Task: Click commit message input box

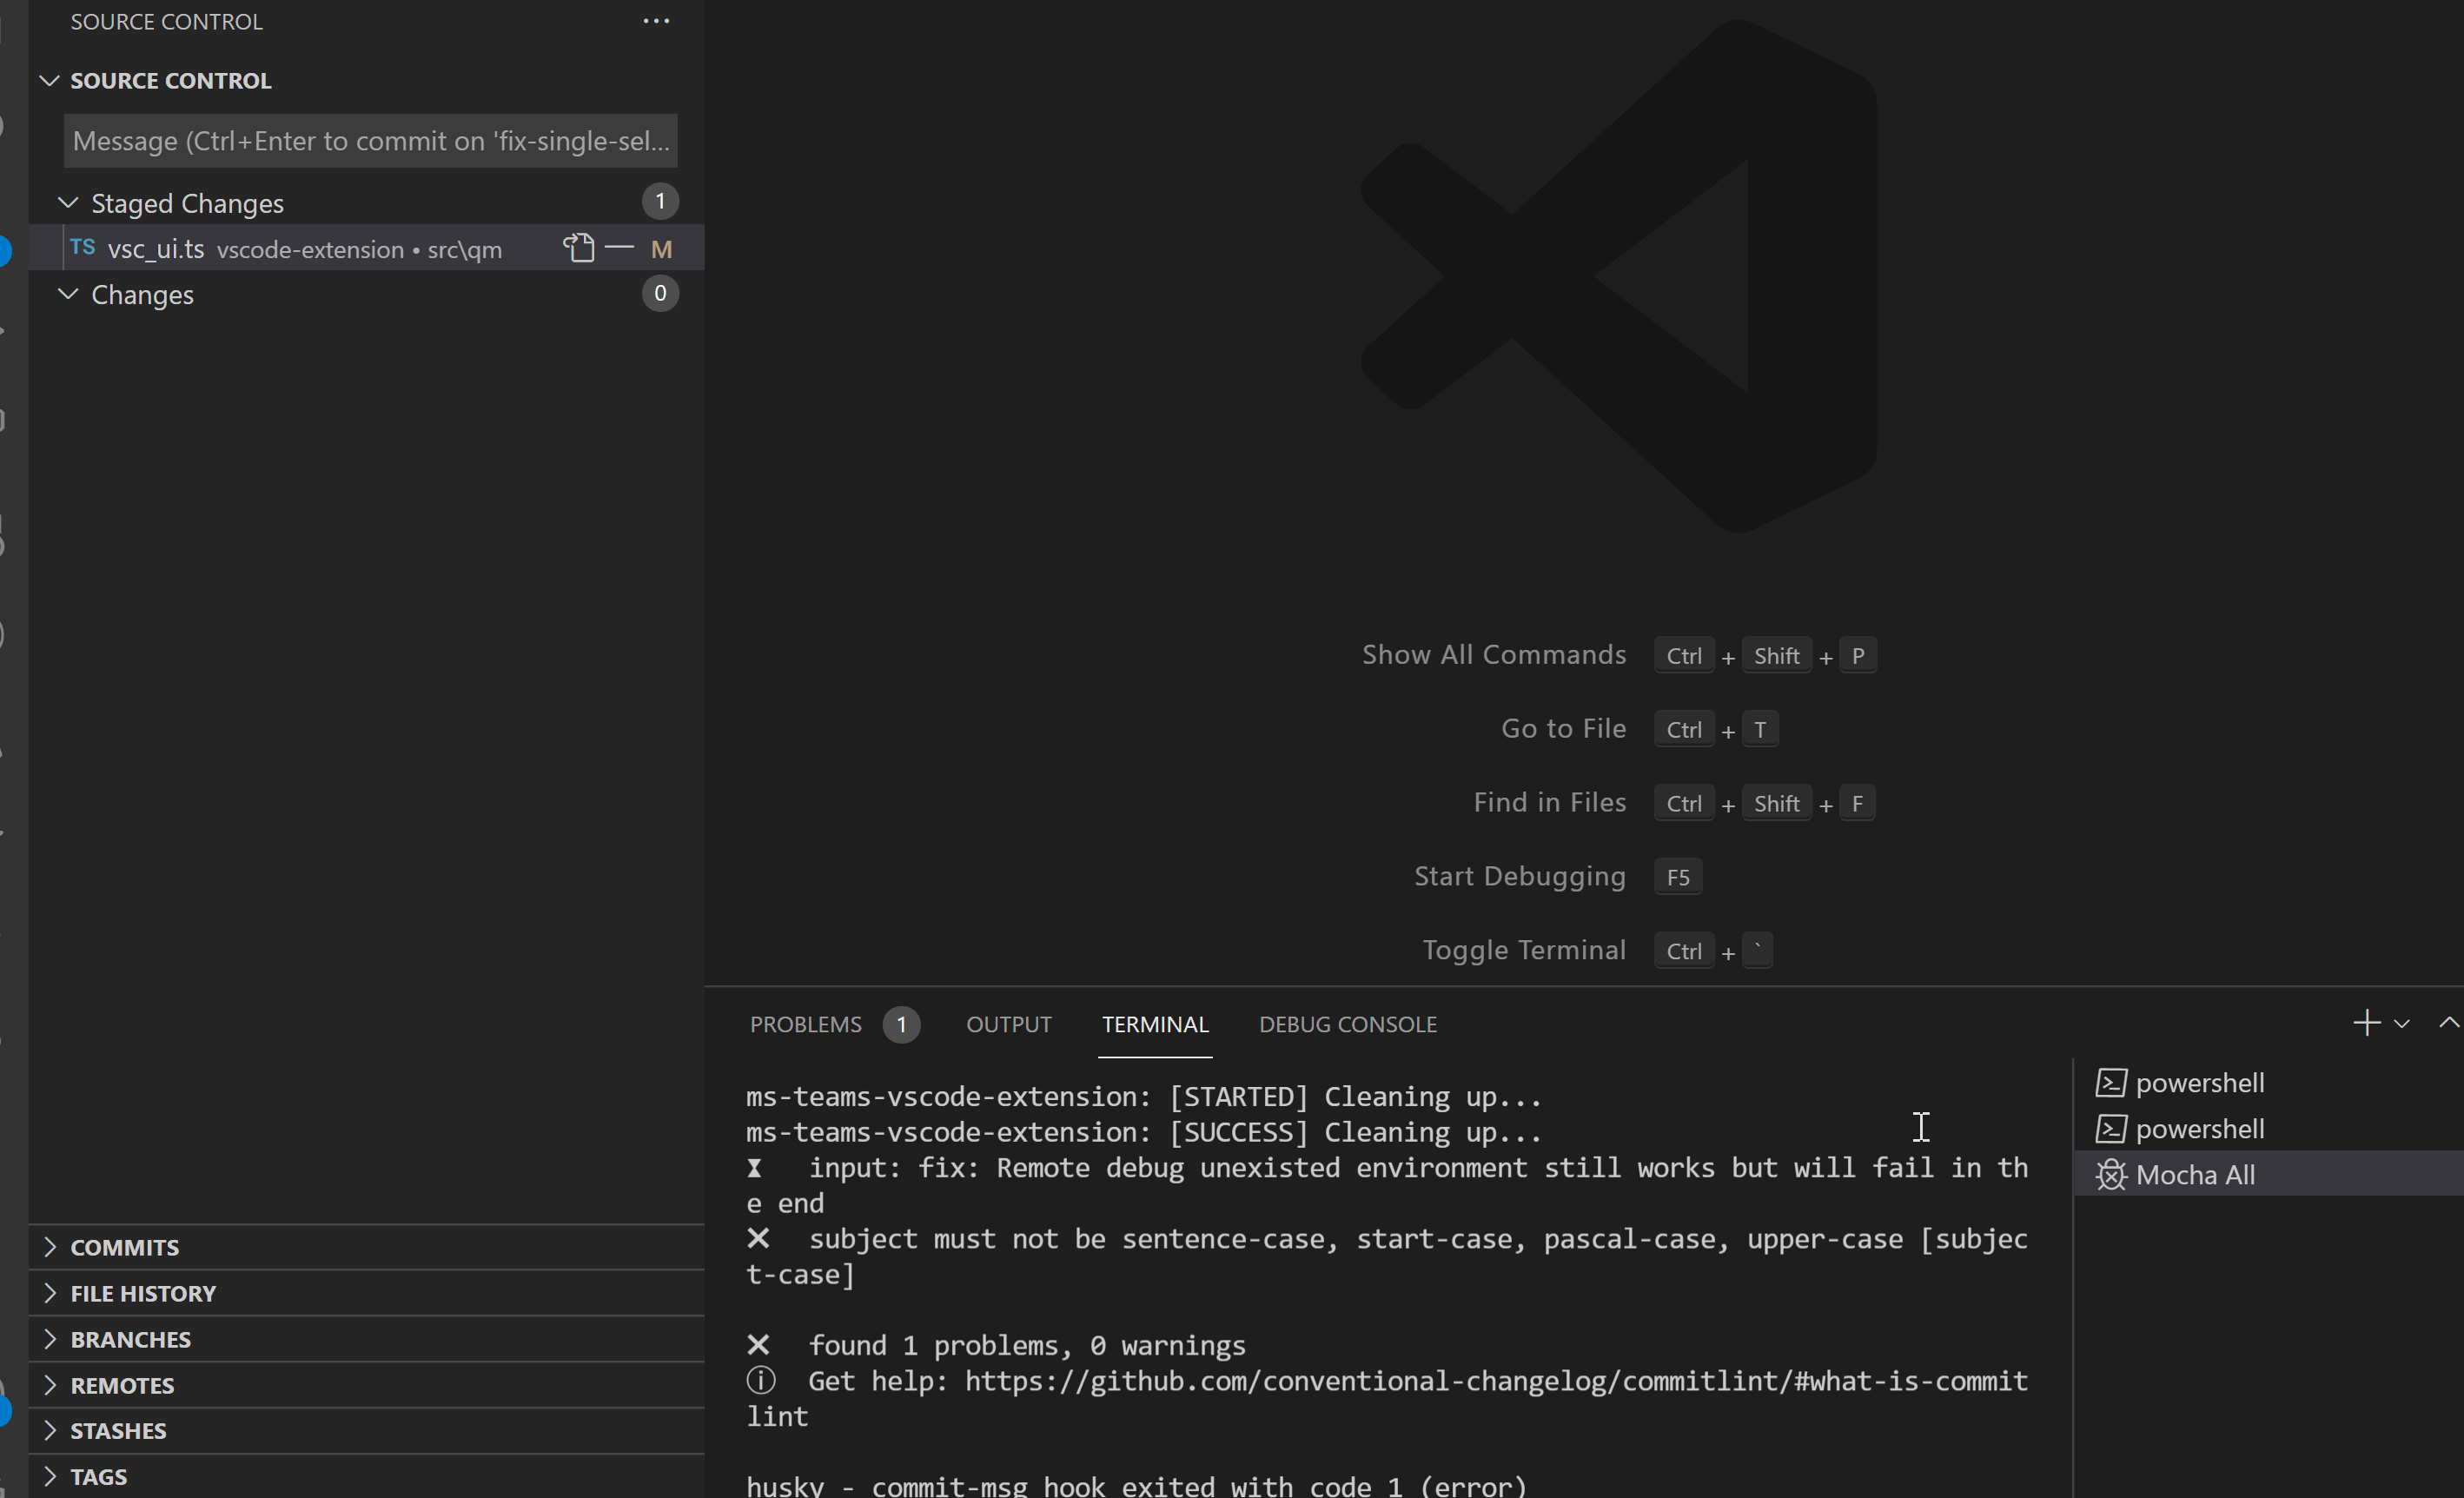Action: pyautogui.click(x=370, y=141)
